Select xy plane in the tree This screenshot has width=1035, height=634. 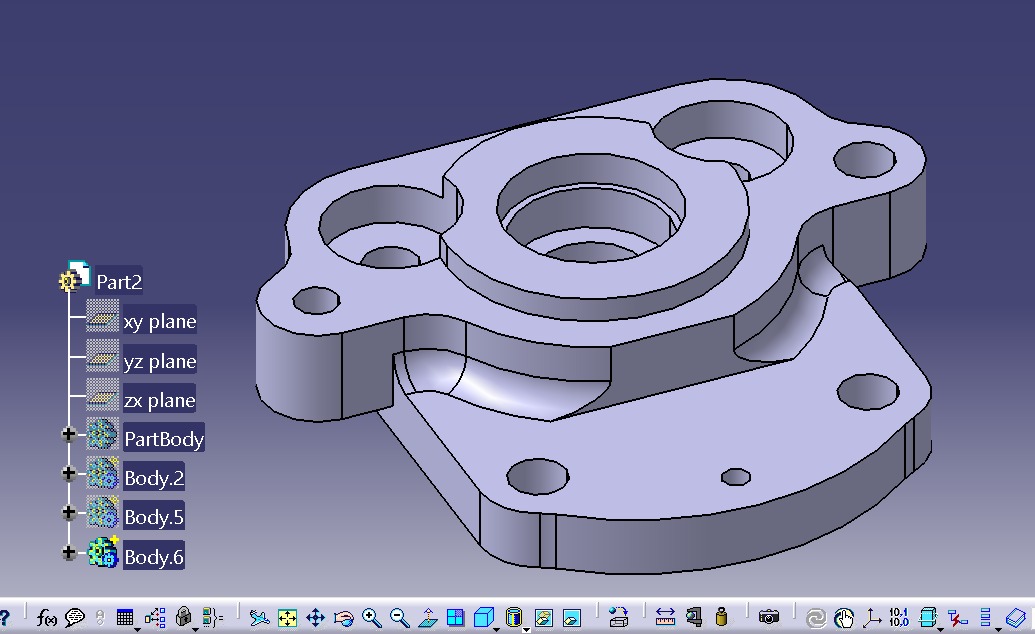[x=159, y=322]
